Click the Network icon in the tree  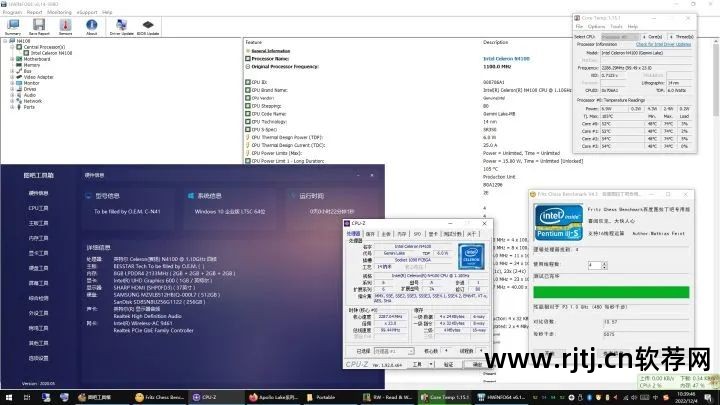(19, 101)
